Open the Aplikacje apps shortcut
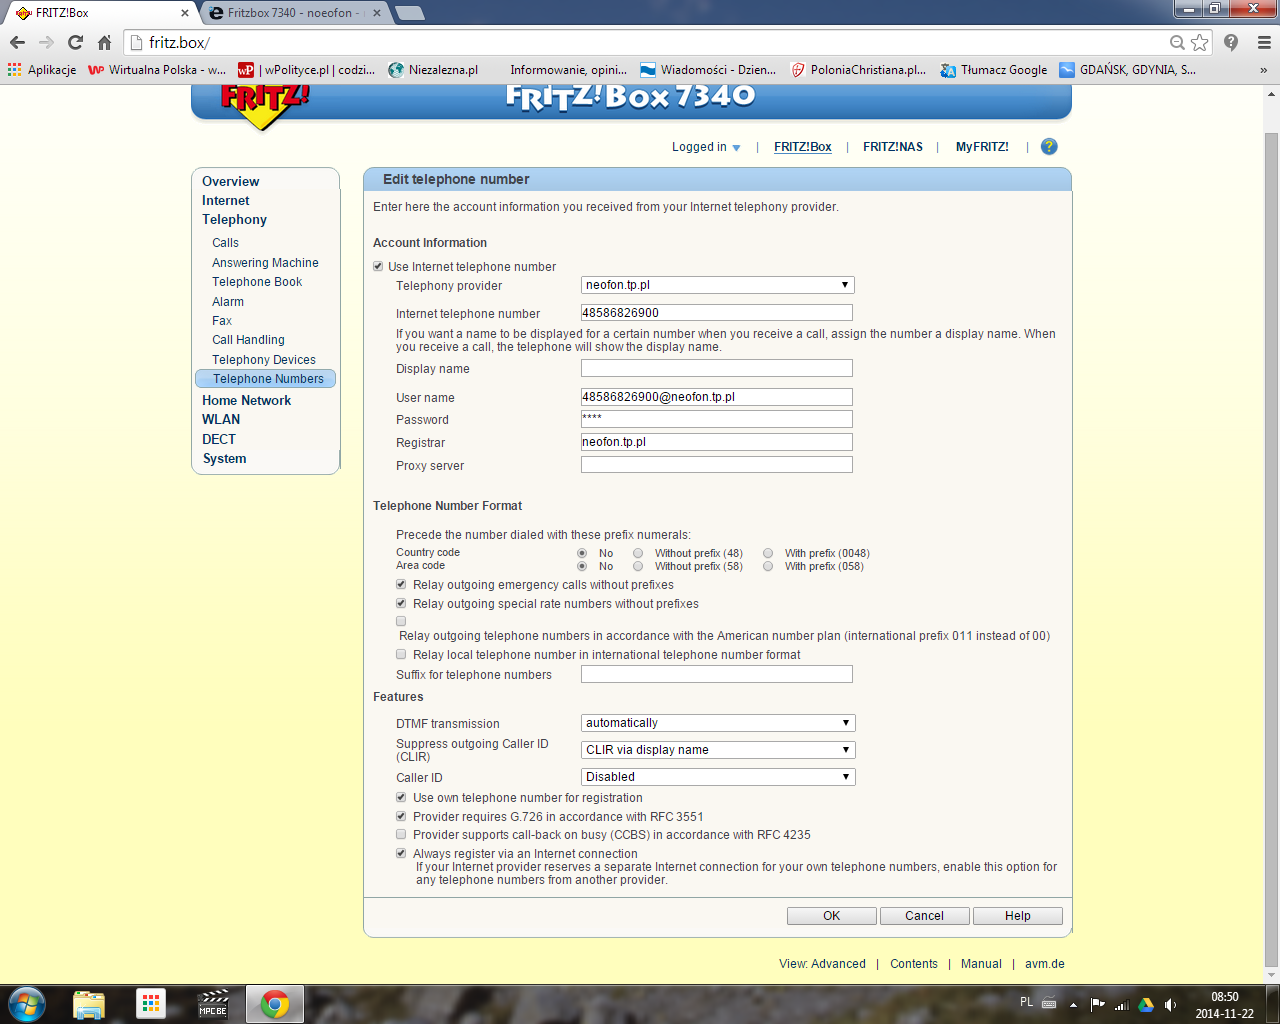The height and width of the screenshot is (1024, 1280). (x=42, y=70)
